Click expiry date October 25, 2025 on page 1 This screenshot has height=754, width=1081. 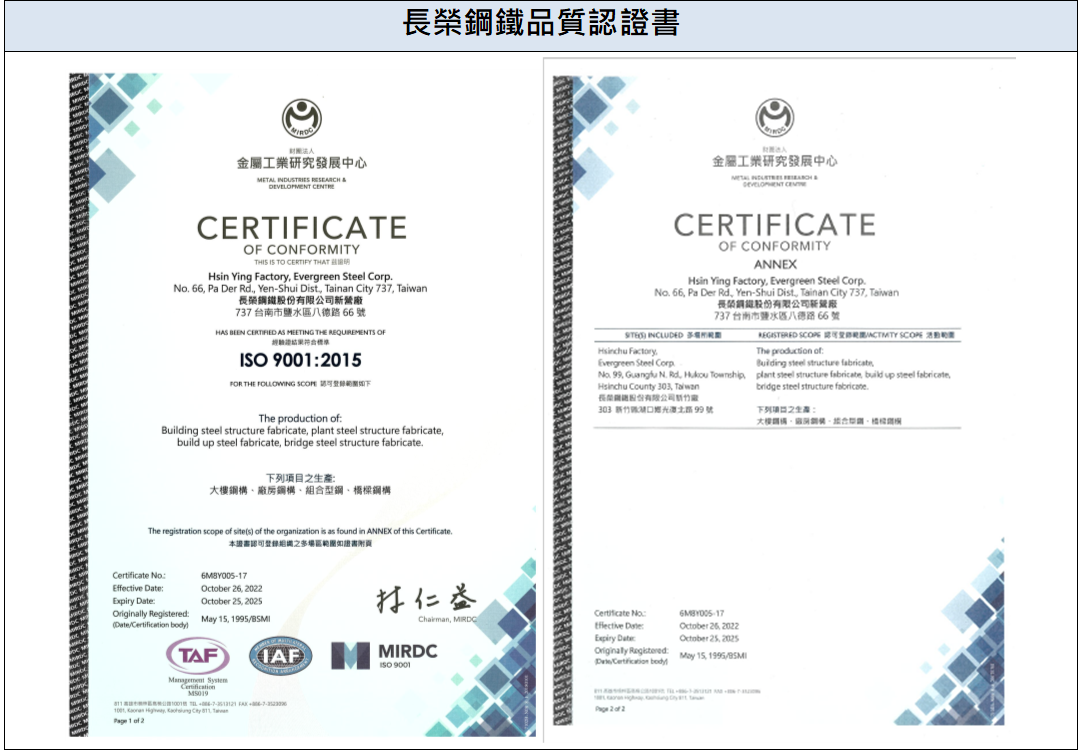(232, 601)
